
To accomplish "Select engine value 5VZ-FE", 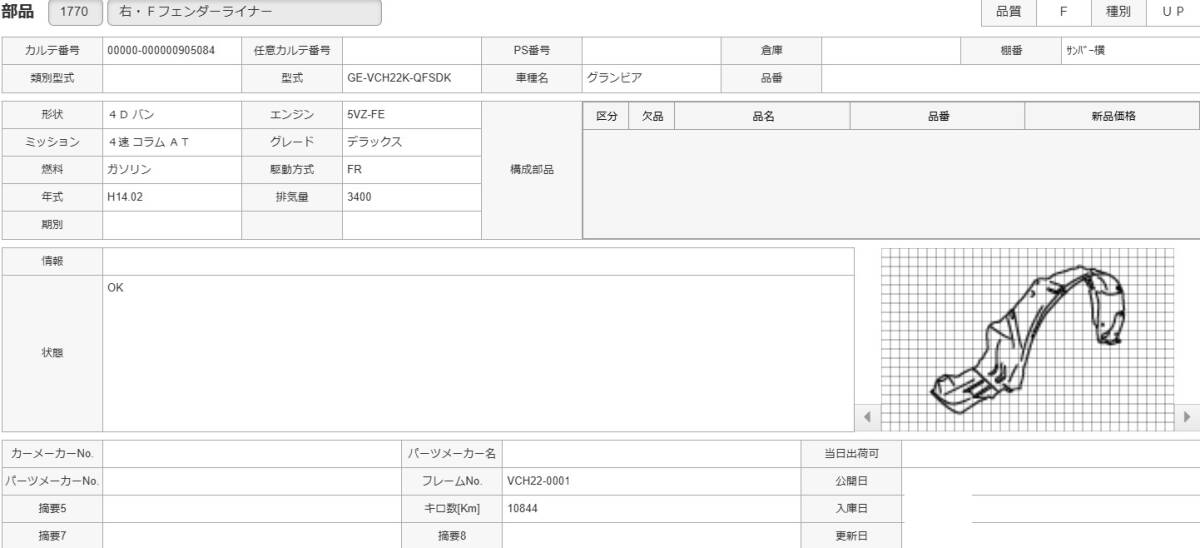I will (366, 115).
